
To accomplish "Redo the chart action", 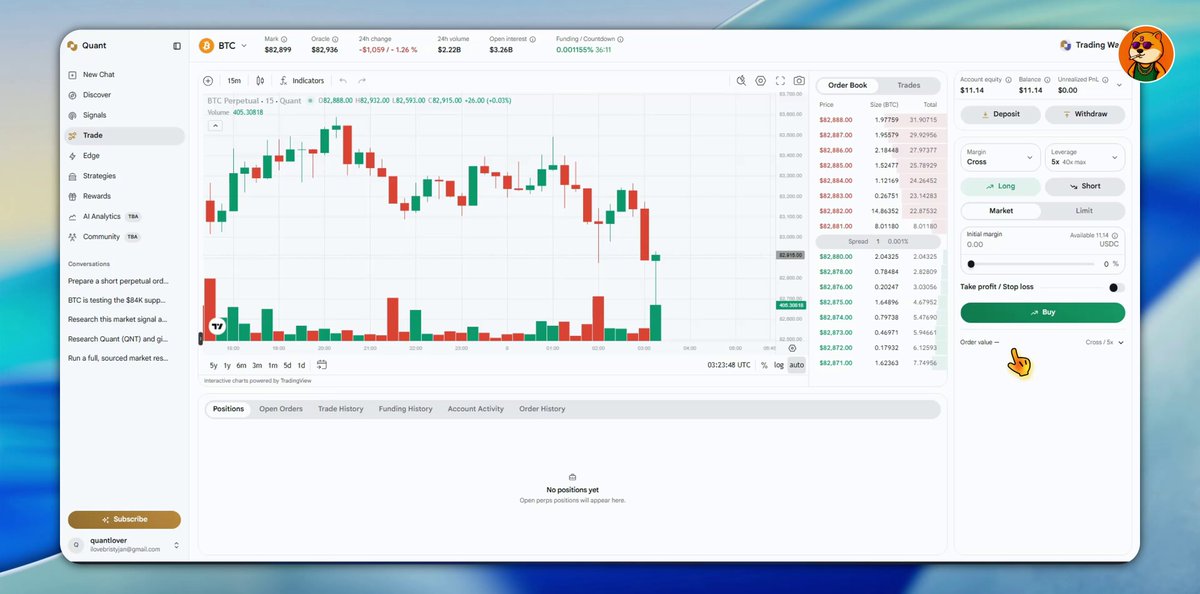I will (362, 81).
